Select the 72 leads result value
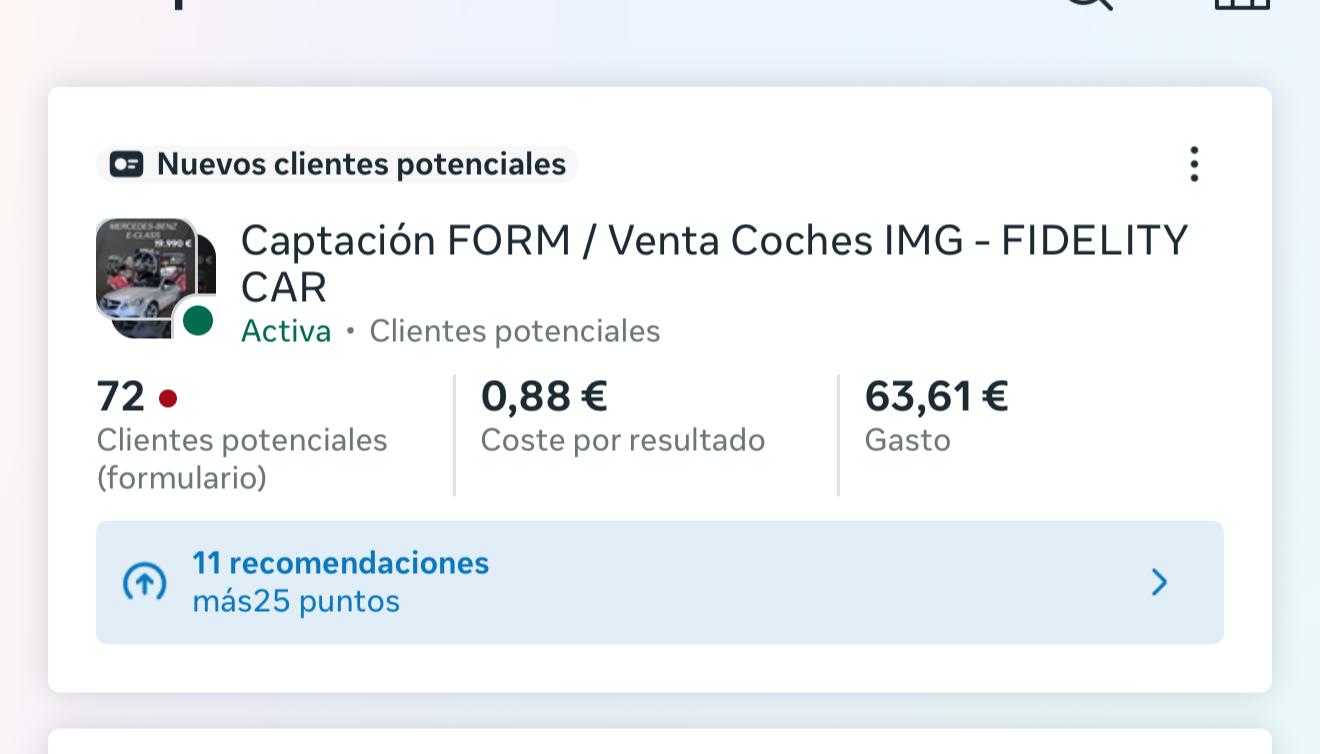Image resolution: width=1320 pixels, height=754 pixels. pos(121,397)
